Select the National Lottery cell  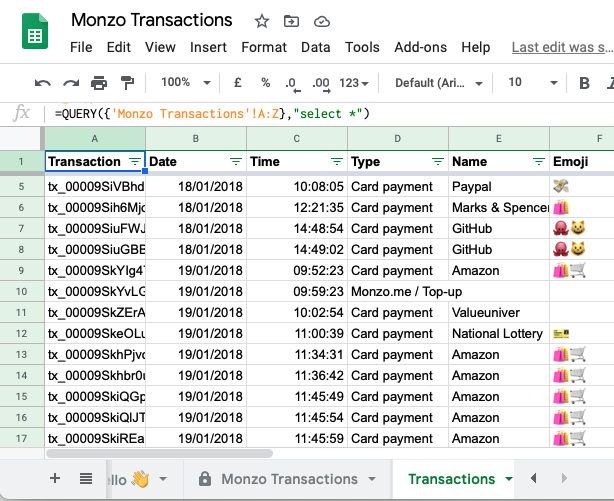click(x=499, y=334)
